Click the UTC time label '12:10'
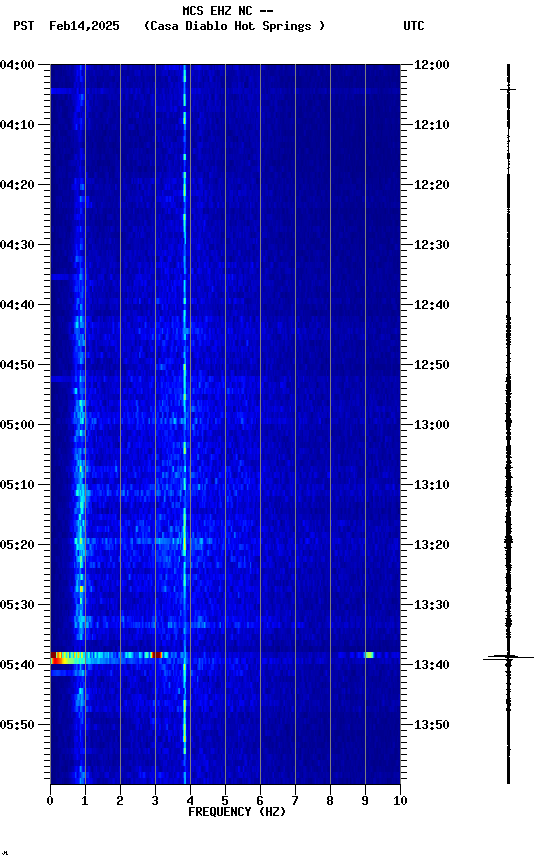 [432, 125]
